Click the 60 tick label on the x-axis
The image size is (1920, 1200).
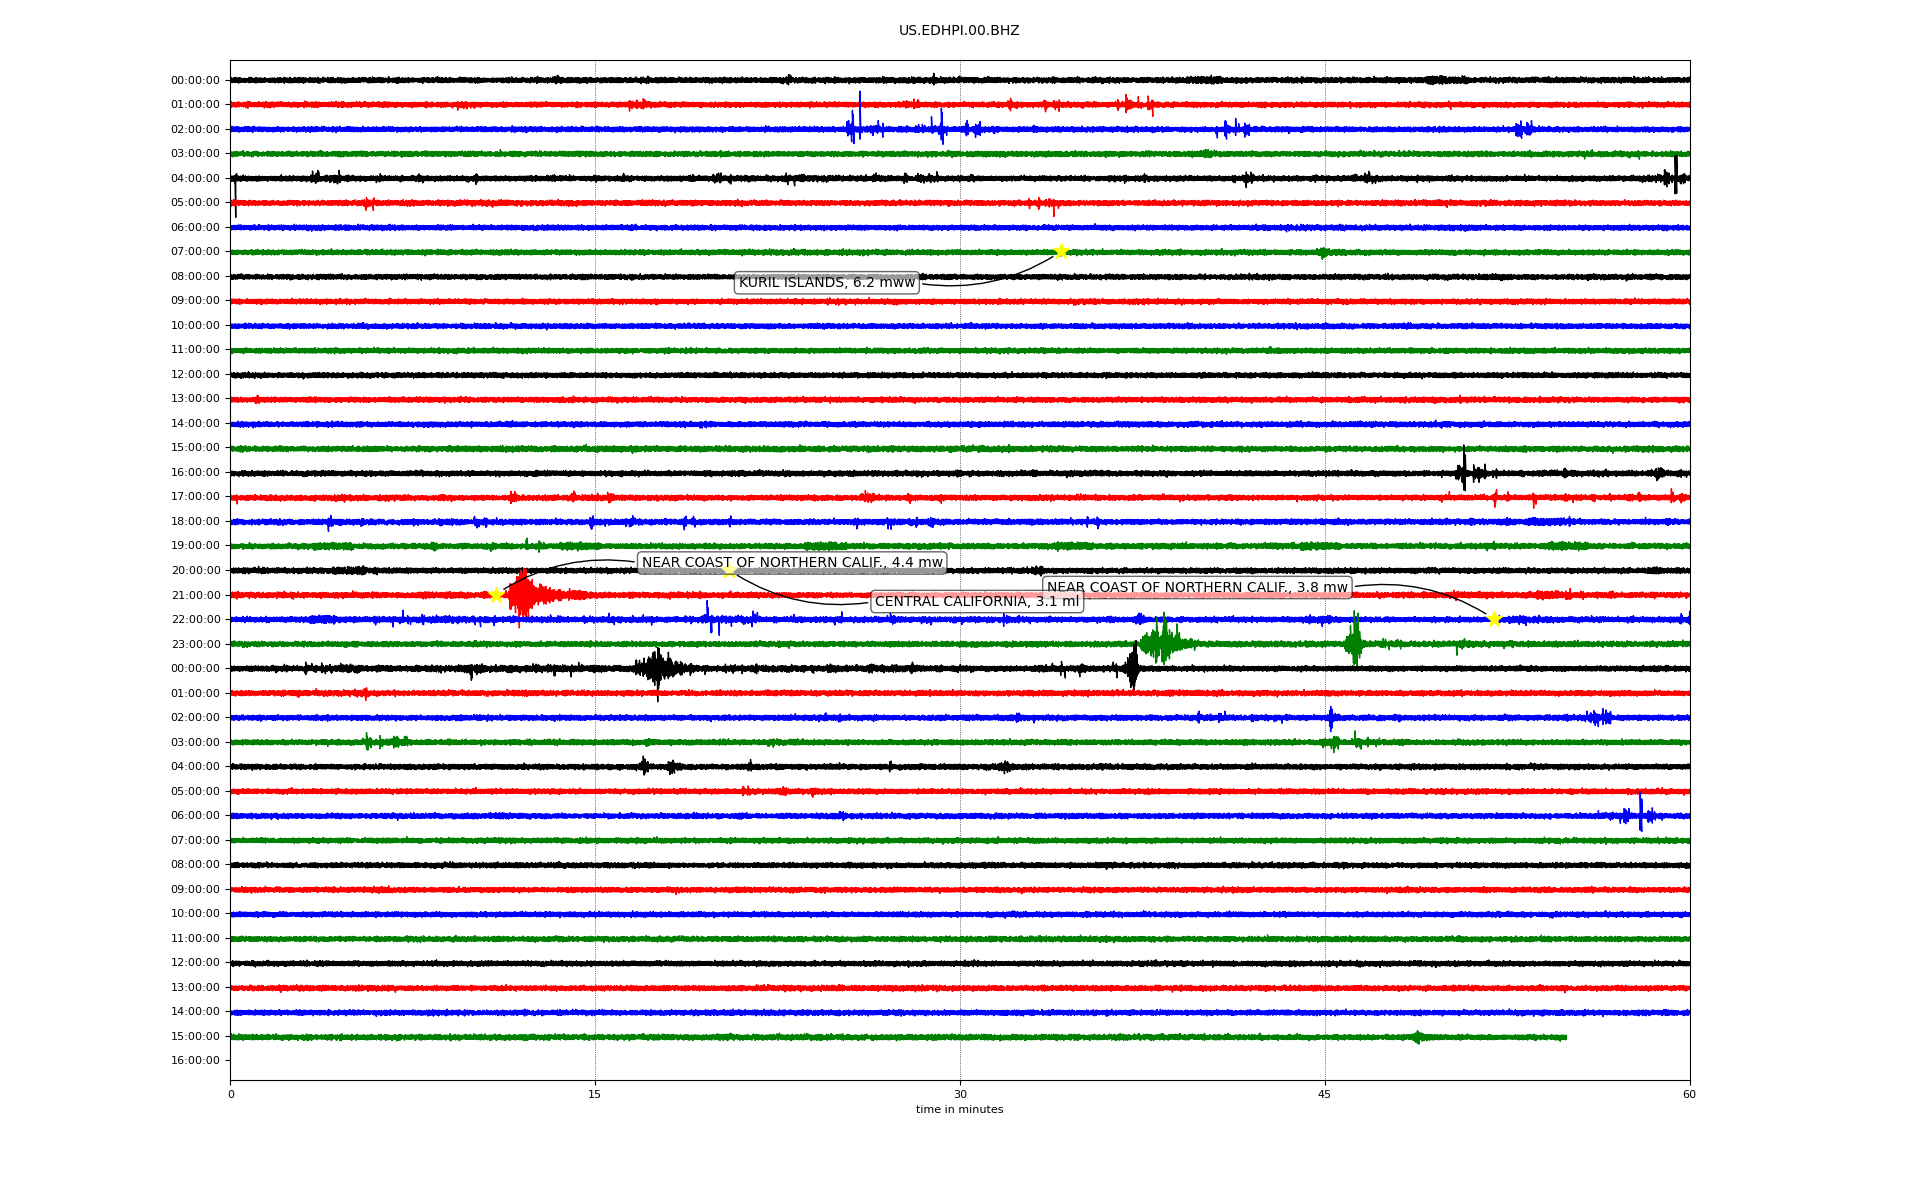(x=1688, y=1094)
